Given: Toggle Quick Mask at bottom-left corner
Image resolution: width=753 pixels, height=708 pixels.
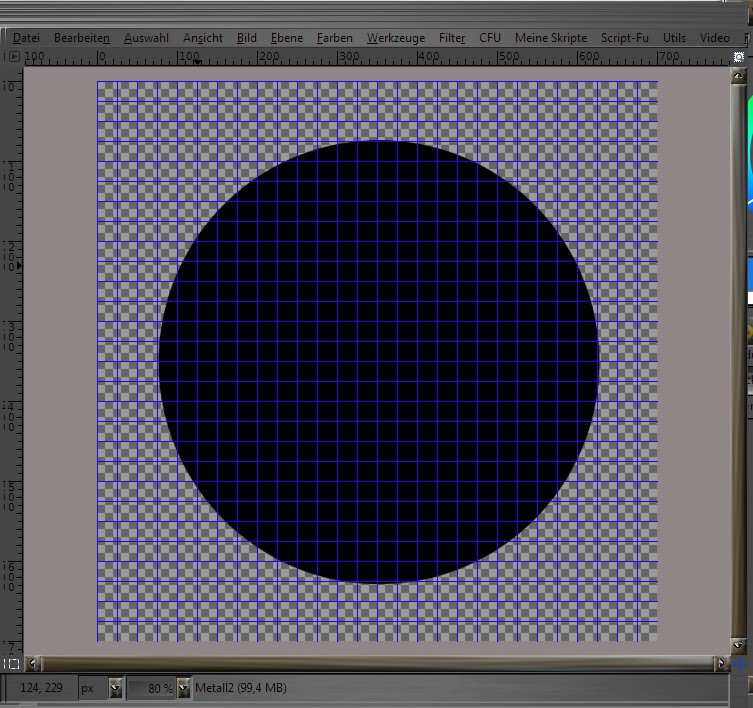Looking at the screenshot, I should point(11,663).
